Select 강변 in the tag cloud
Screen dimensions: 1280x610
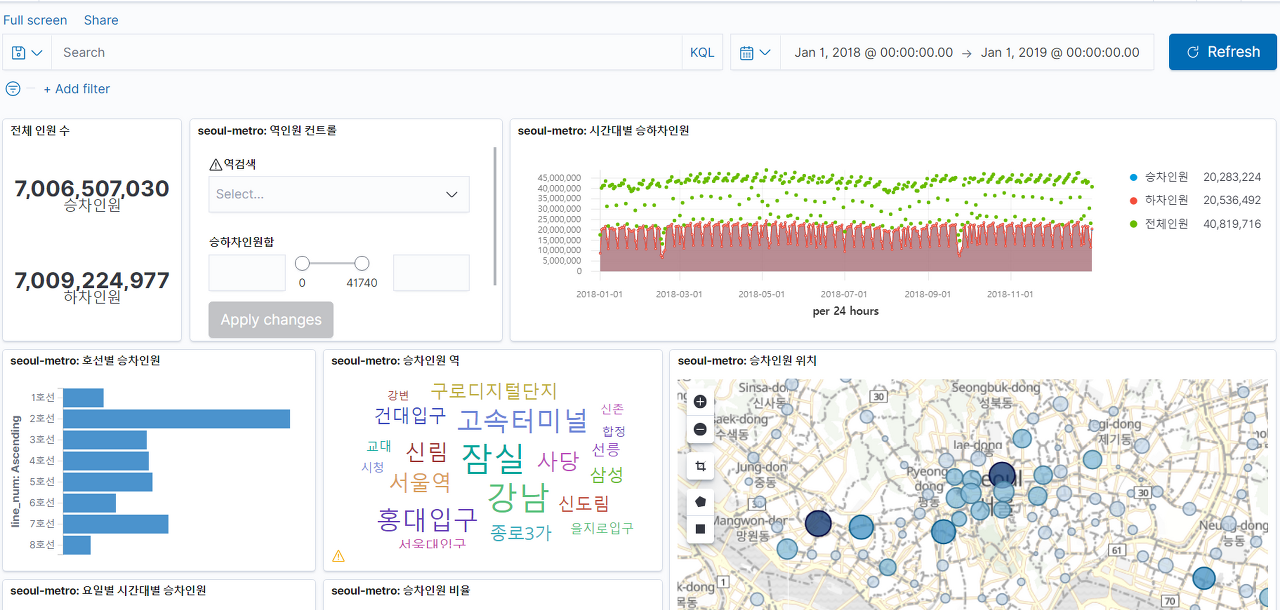click(x=398, y=395)
